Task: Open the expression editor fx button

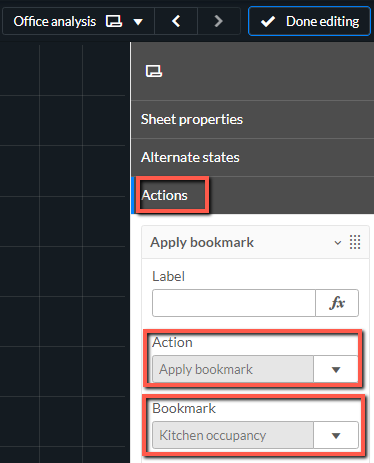Action: (337, 303)
